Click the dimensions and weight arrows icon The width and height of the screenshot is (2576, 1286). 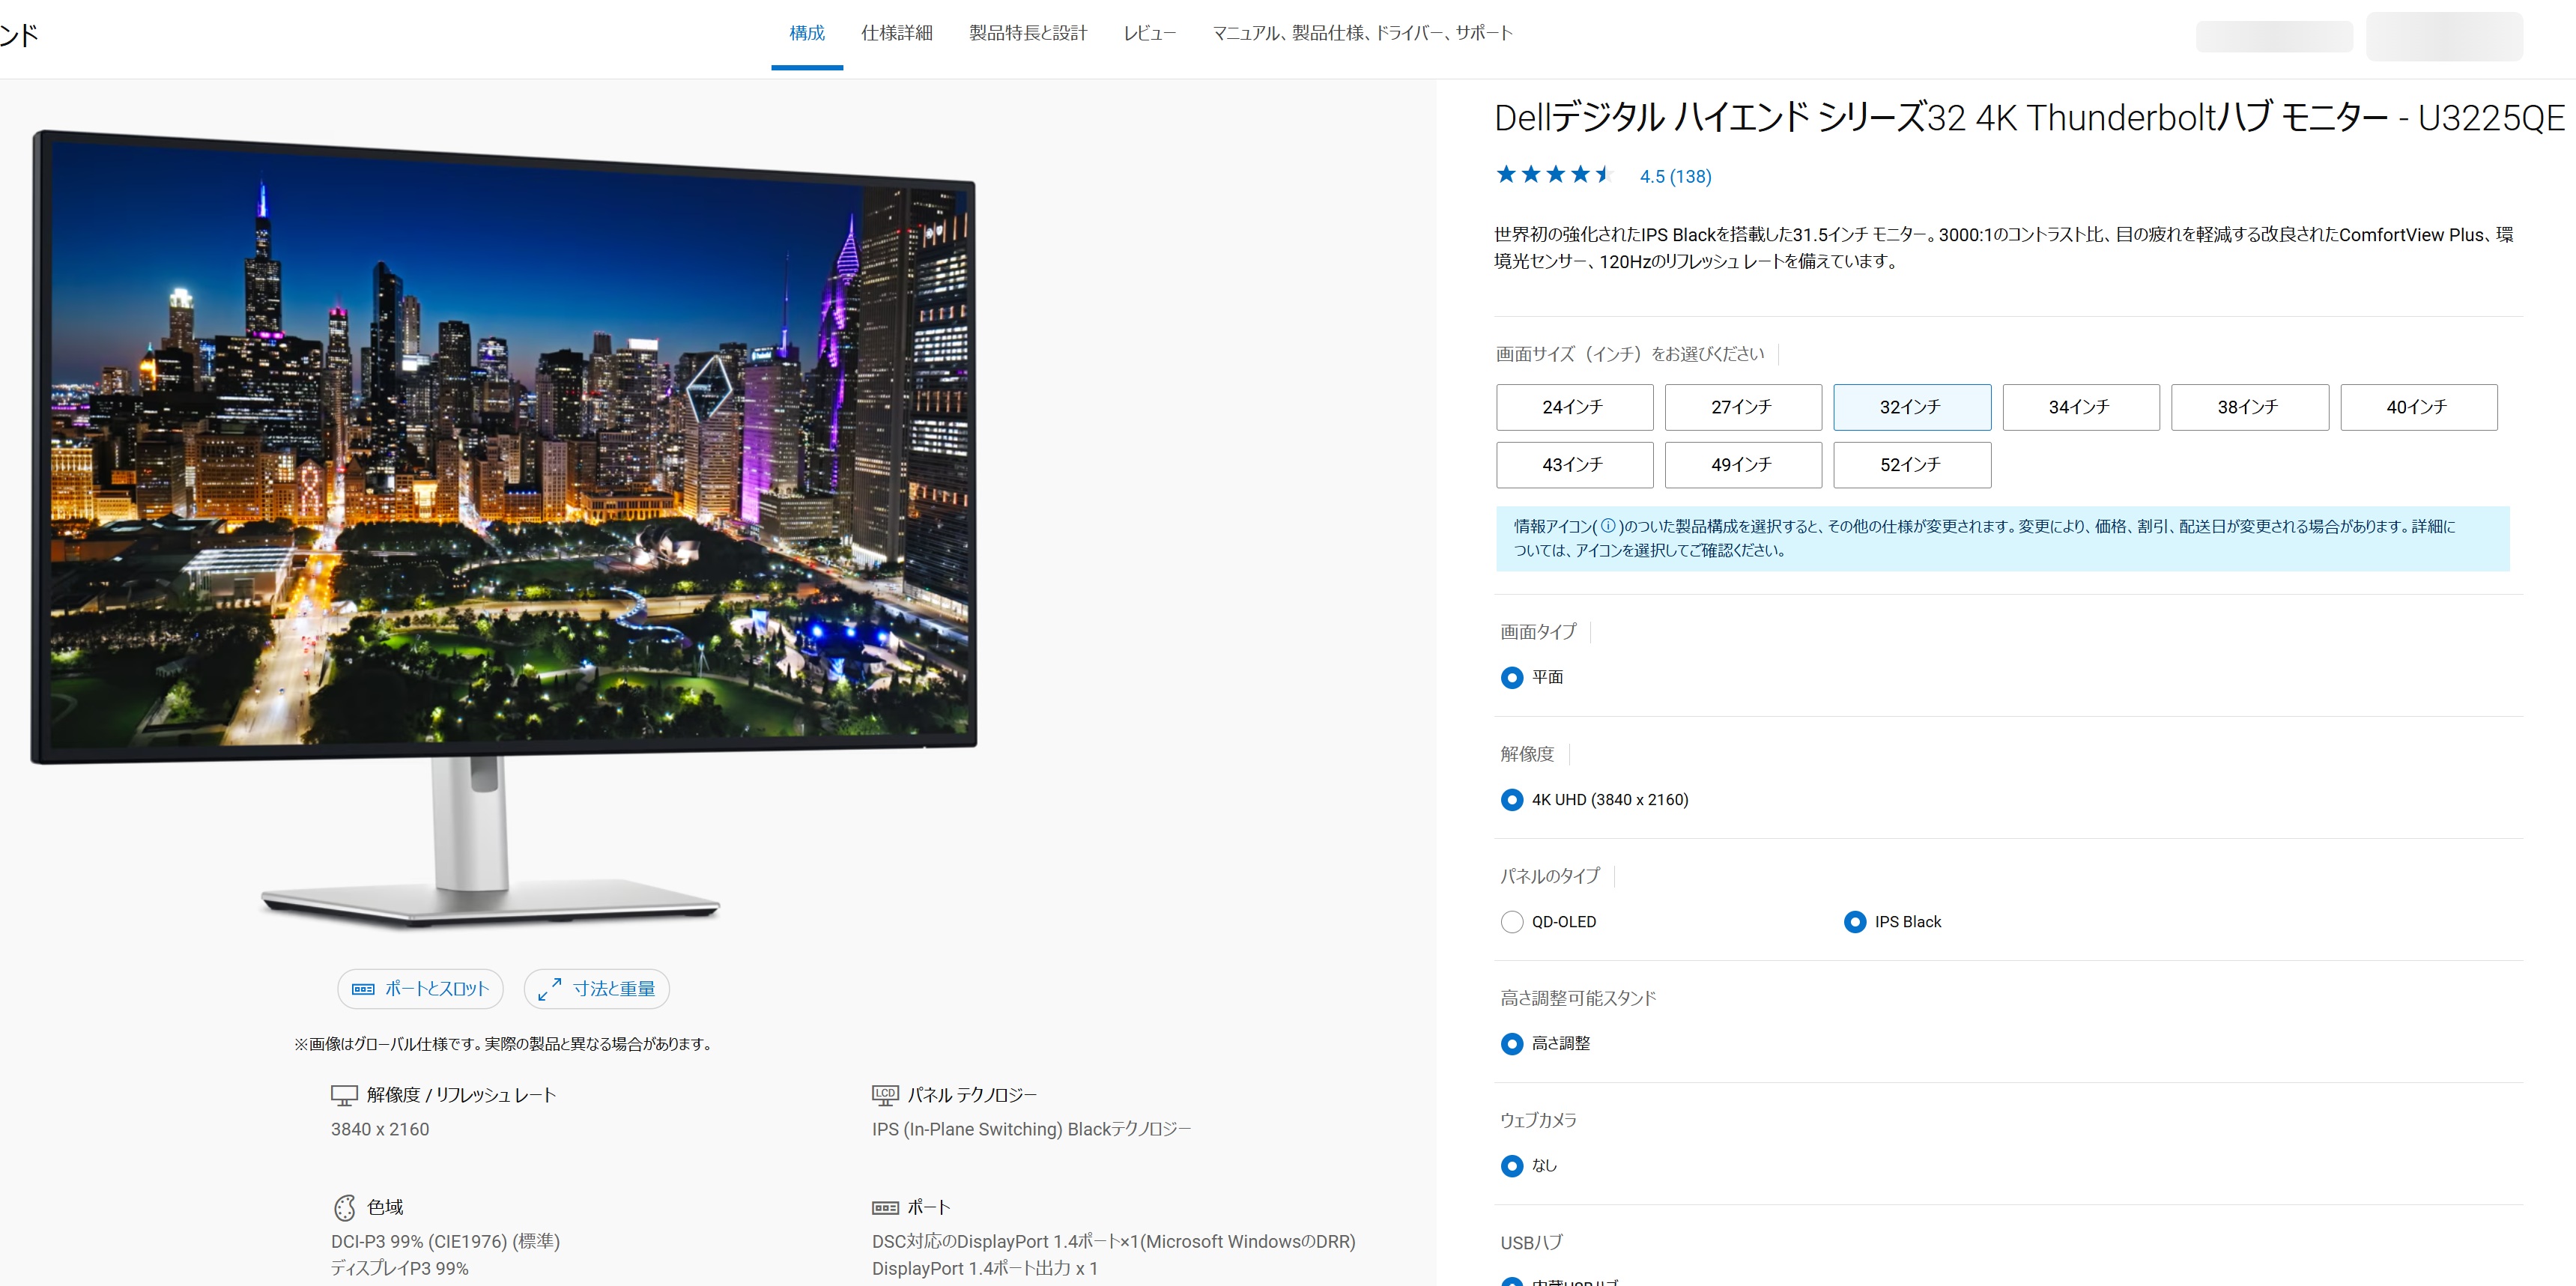pyautogui.click(x=549, y=989)
